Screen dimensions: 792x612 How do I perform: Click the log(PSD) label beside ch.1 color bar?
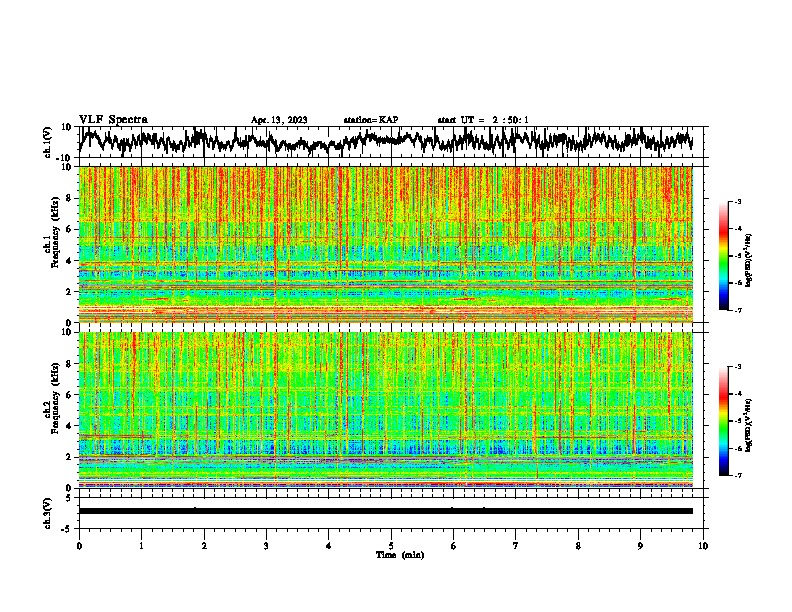(x=749, y=260)
